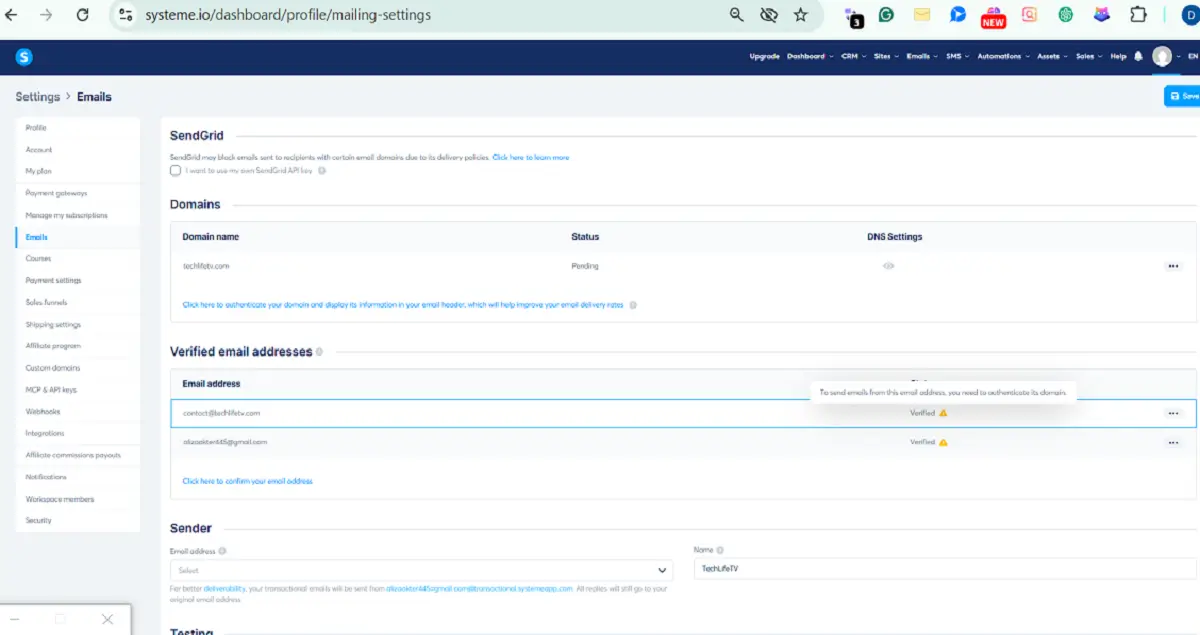This screenshot has height=635, width=1200.
Task: Open three-dot menu for the gmail.com address
Action: [x=1173, y=442]
